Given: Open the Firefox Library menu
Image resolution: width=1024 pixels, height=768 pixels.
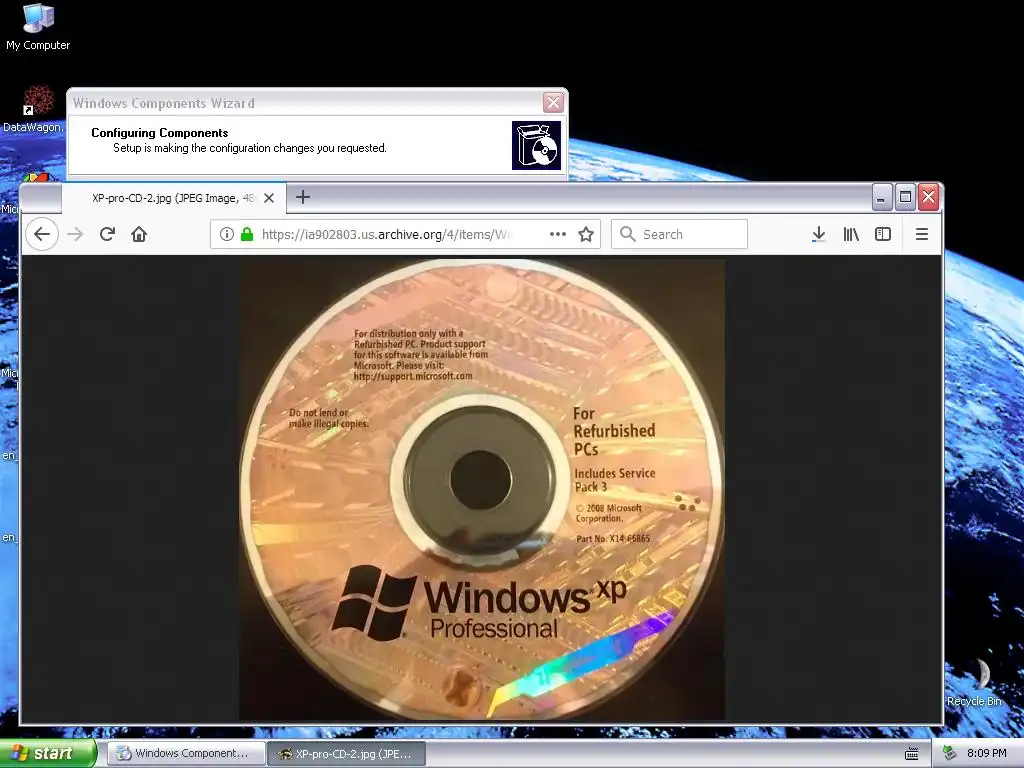Looking at the screenshot, I should click(x=851, y=234).
